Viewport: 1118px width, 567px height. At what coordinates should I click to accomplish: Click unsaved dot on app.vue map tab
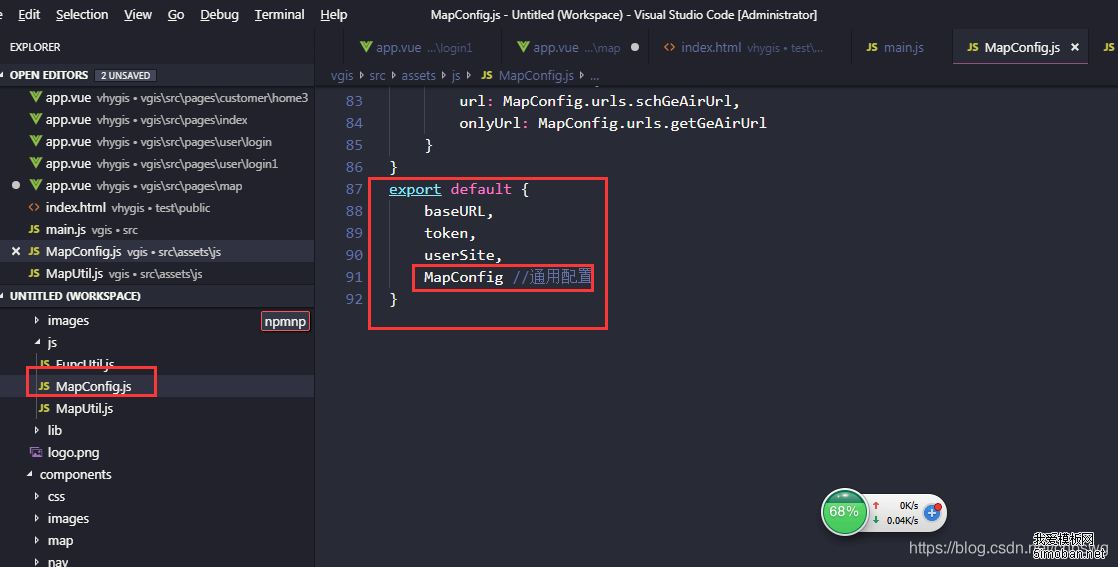tap(635, 47)
